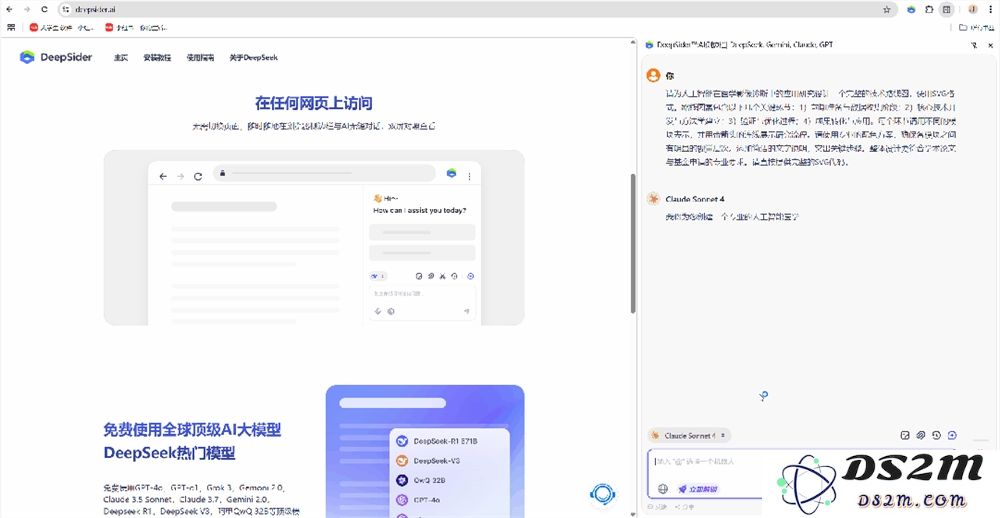Open the 安装教程 navigation item
Image resolution: width=1000 pixels, height=518 pixels.
click(157, 57)
